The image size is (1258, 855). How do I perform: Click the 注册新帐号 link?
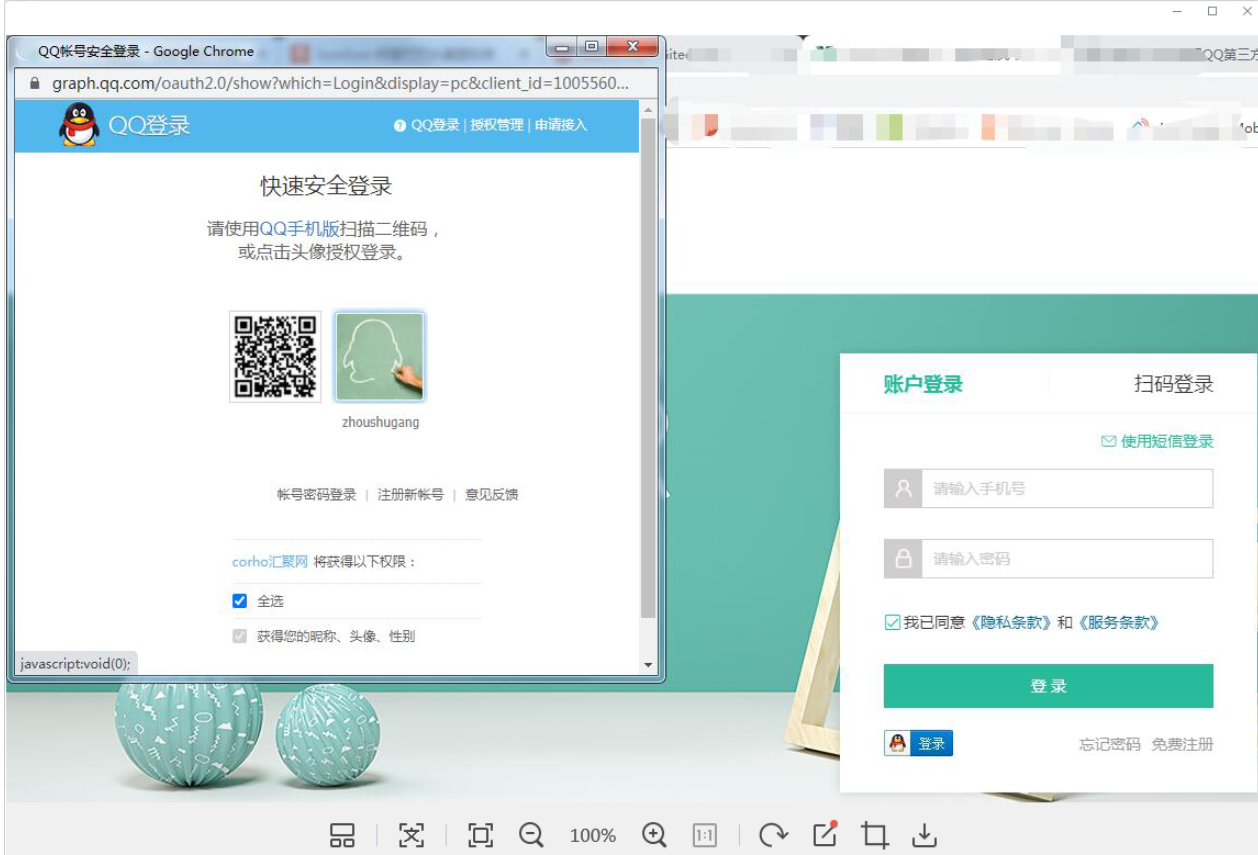pos(410,494)
